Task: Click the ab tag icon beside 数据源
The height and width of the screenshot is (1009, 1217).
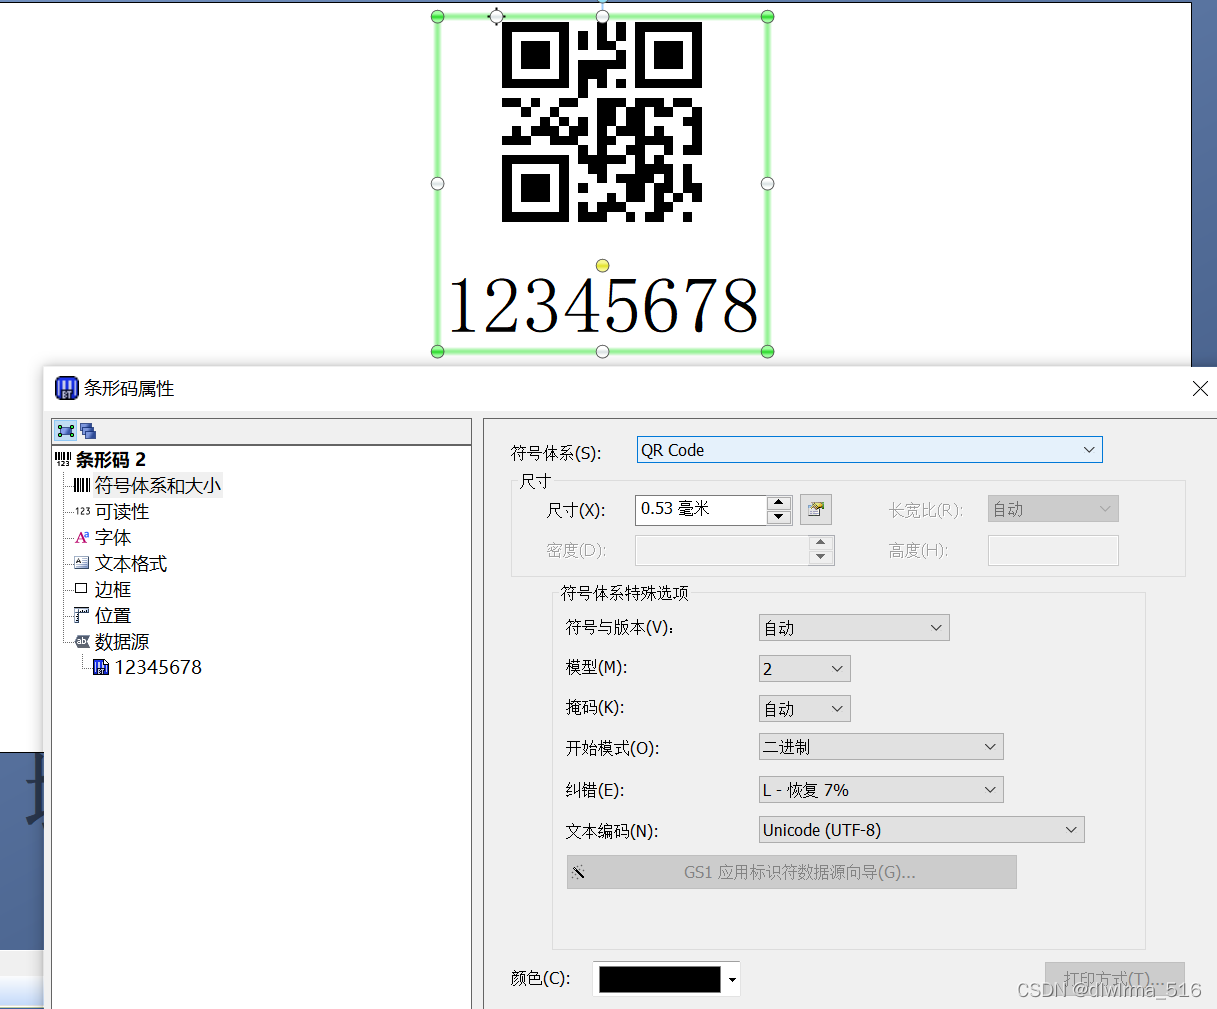Action: point(82,642)
